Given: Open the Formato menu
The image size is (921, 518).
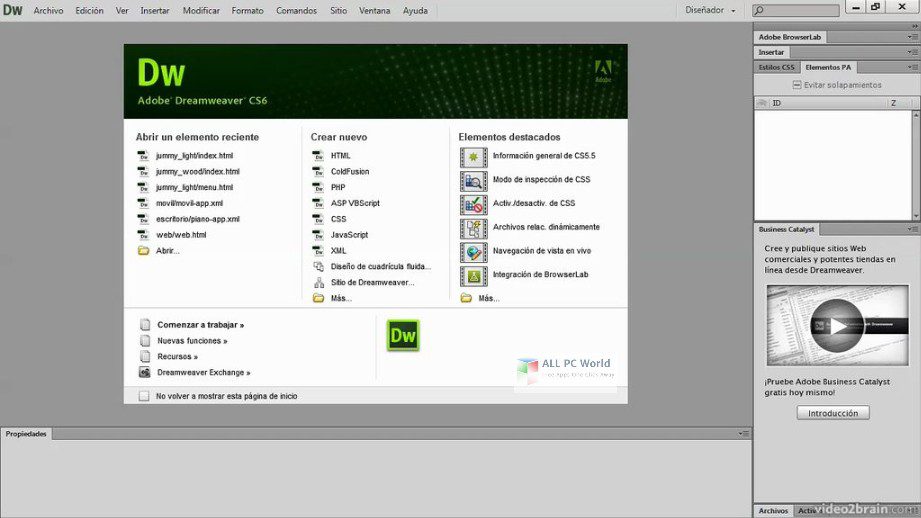Looking at the screenshot, I should click(247, 11).
